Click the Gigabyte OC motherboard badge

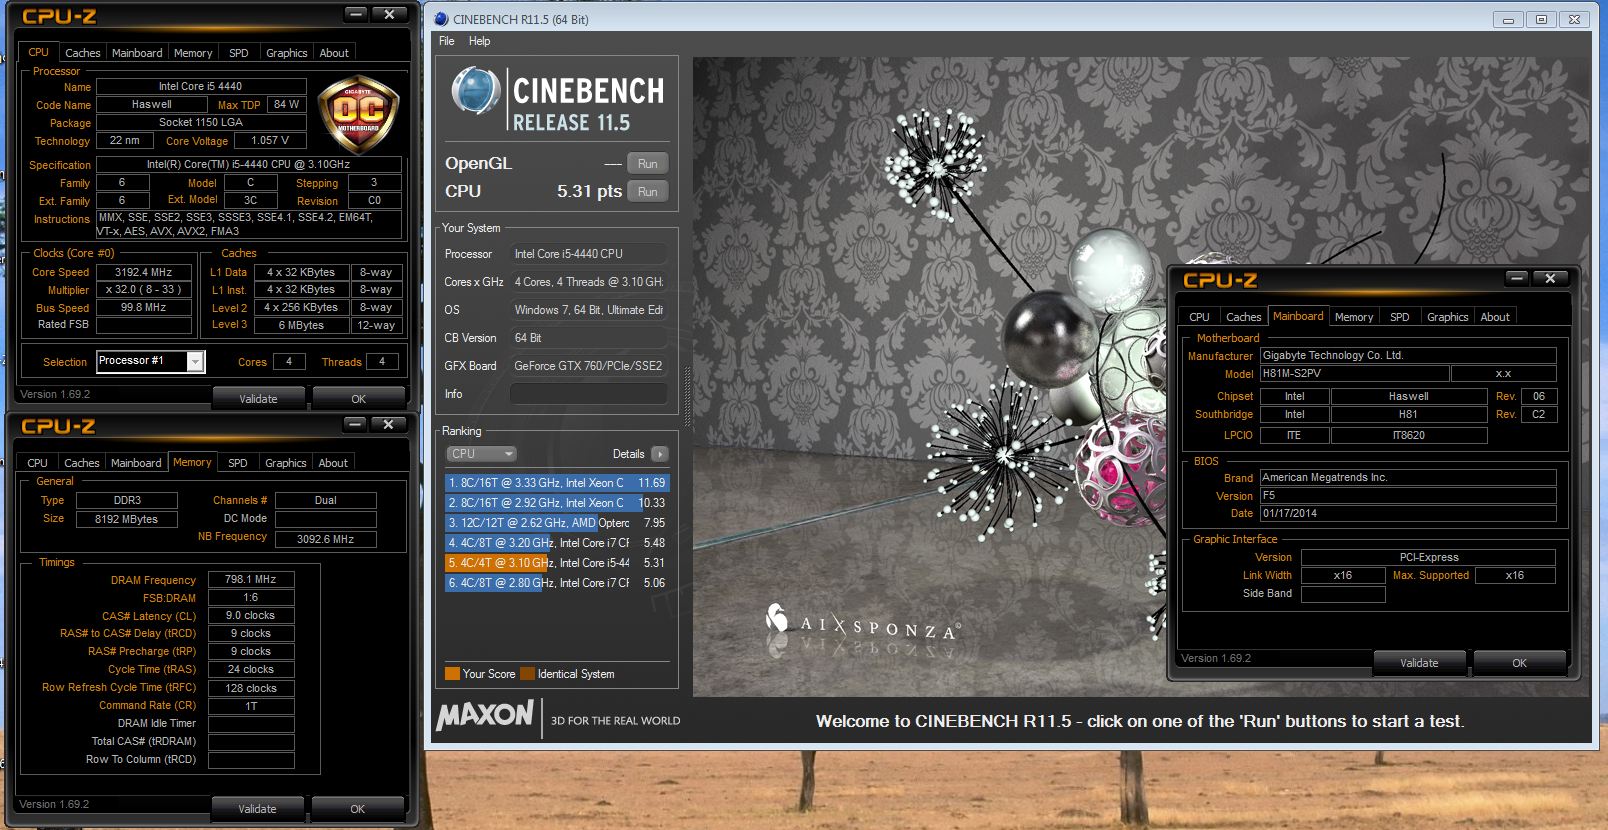point(358,113)
